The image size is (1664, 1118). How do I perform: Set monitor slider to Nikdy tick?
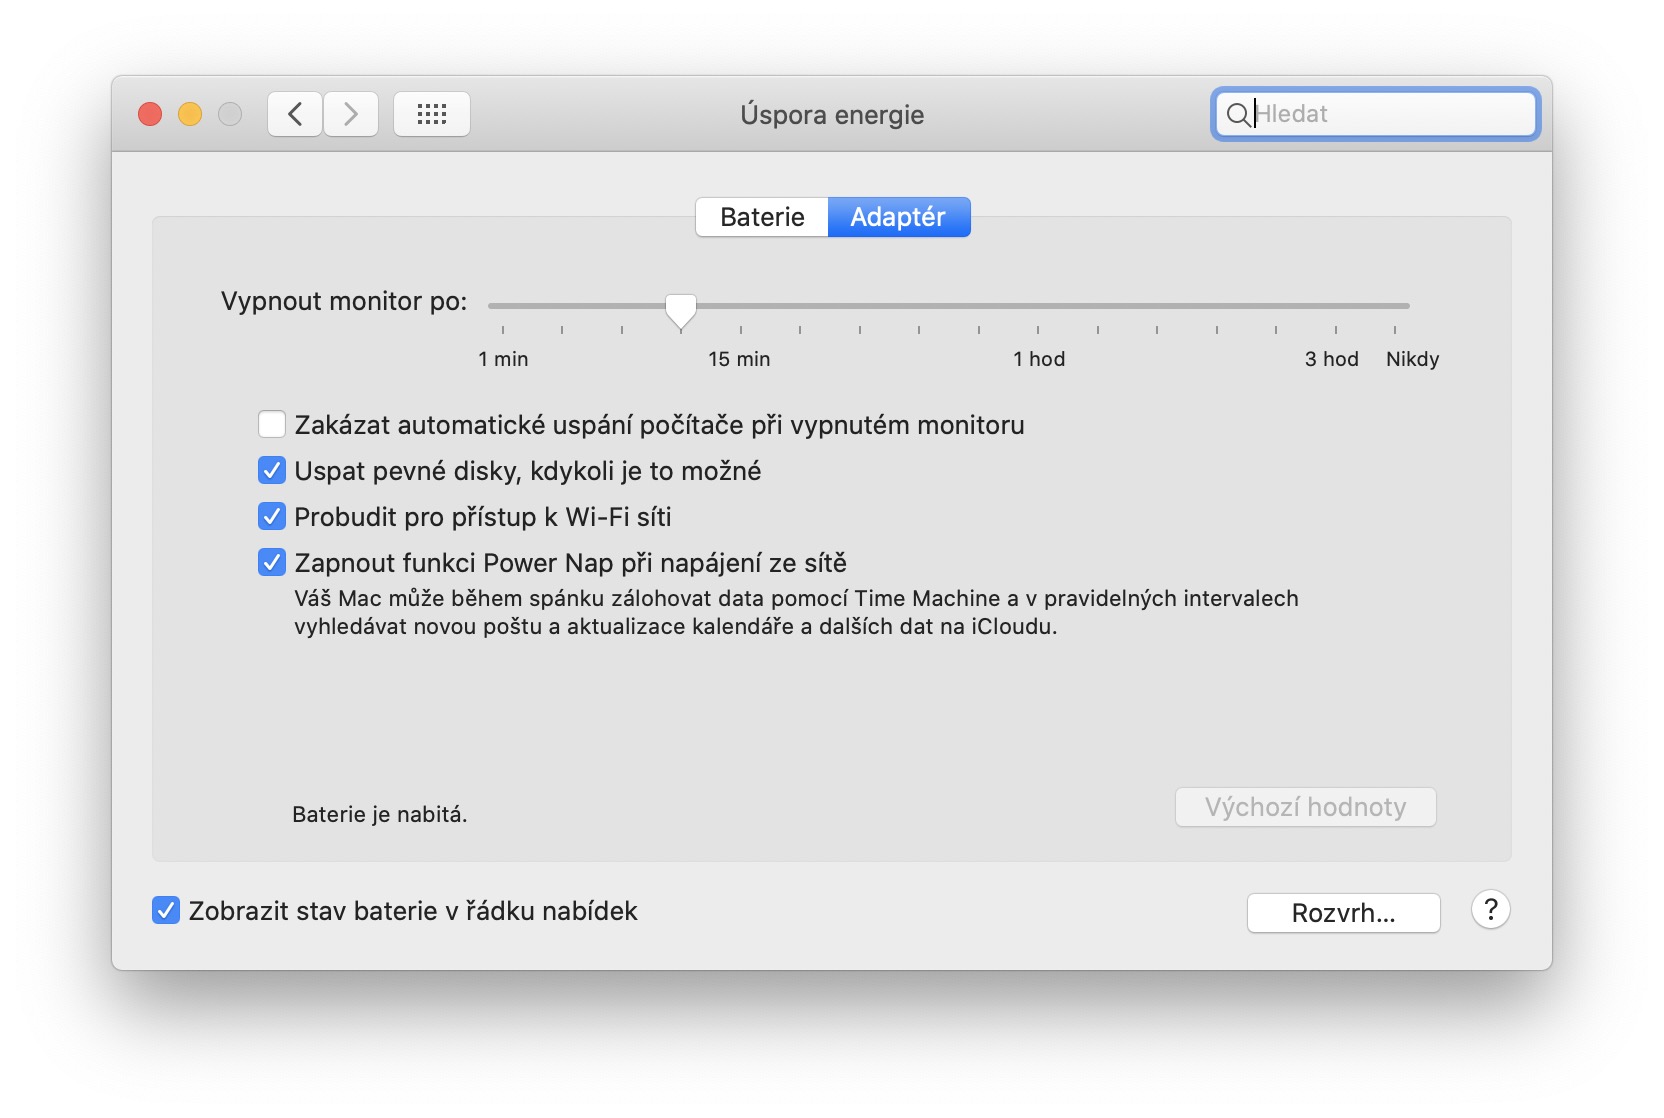[x=1395, y=306]
